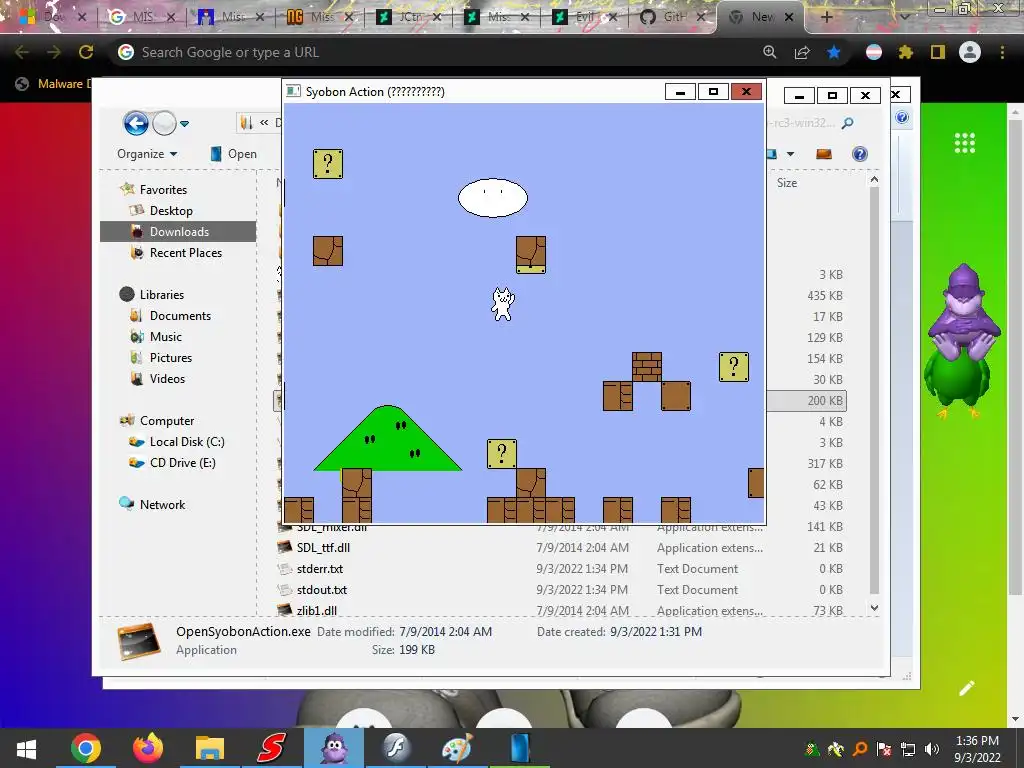This screenshot has height=768, width=1024.
Task: Click Chrome's back navigation arrow
Action: coord(22,52)
